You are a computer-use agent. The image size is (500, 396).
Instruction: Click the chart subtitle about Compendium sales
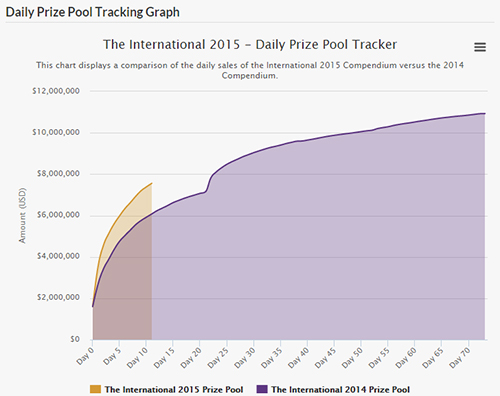click(250, 70)
